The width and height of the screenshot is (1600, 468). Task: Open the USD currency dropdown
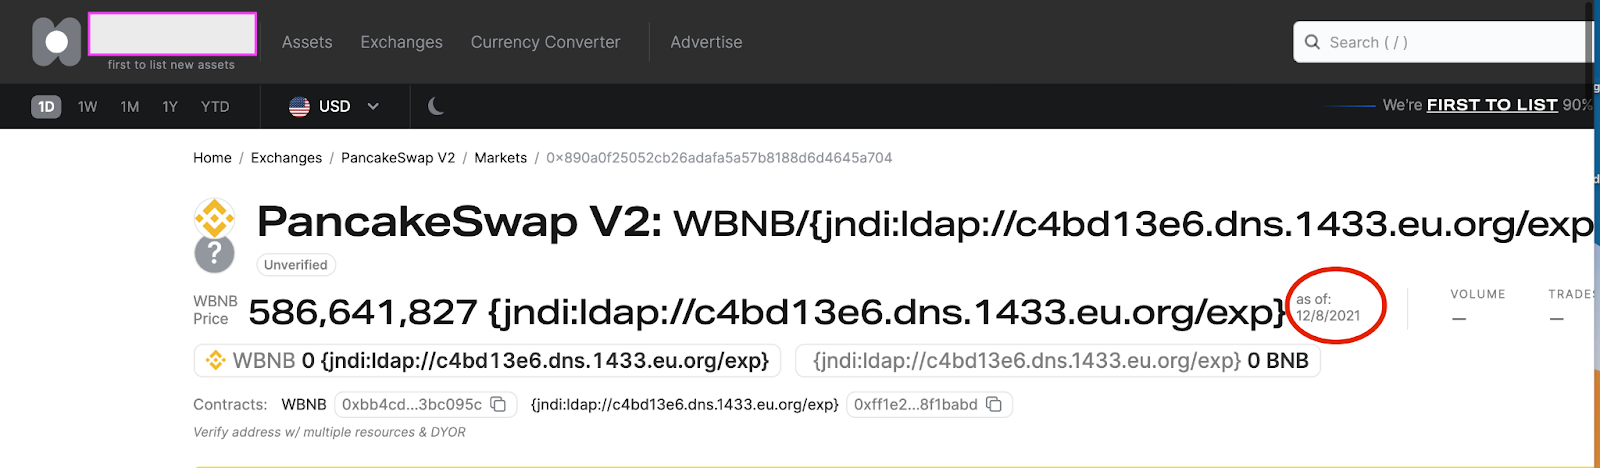[x=373, y=106]
